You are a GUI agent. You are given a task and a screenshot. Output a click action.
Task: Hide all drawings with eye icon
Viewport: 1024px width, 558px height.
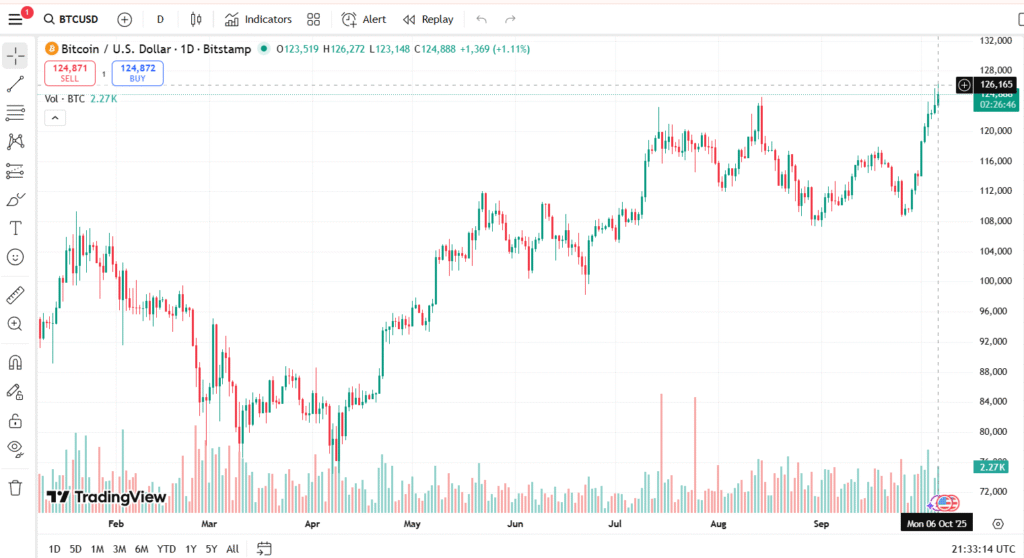[x=15, y=448]
